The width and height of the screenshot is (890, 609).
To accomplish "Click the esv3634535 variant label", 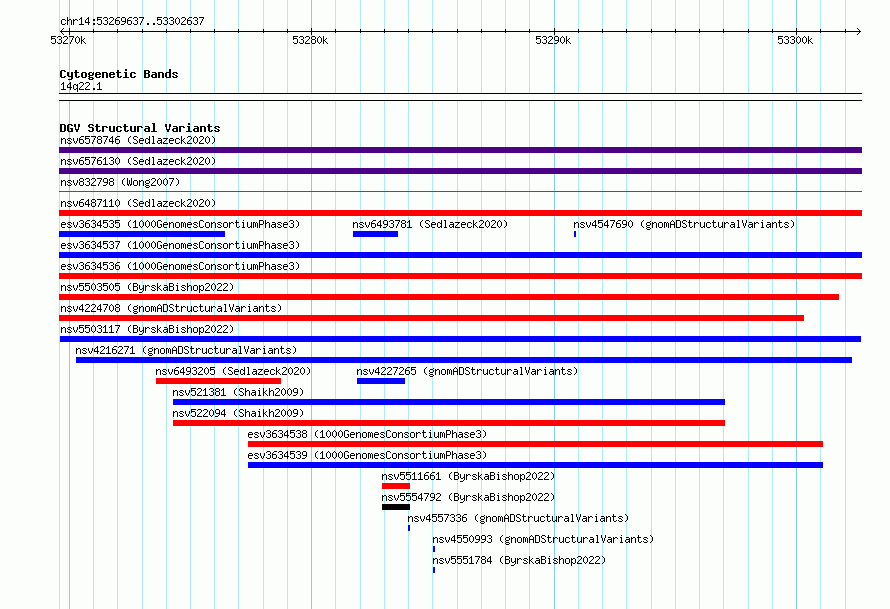I will click(x=180, y=224).
